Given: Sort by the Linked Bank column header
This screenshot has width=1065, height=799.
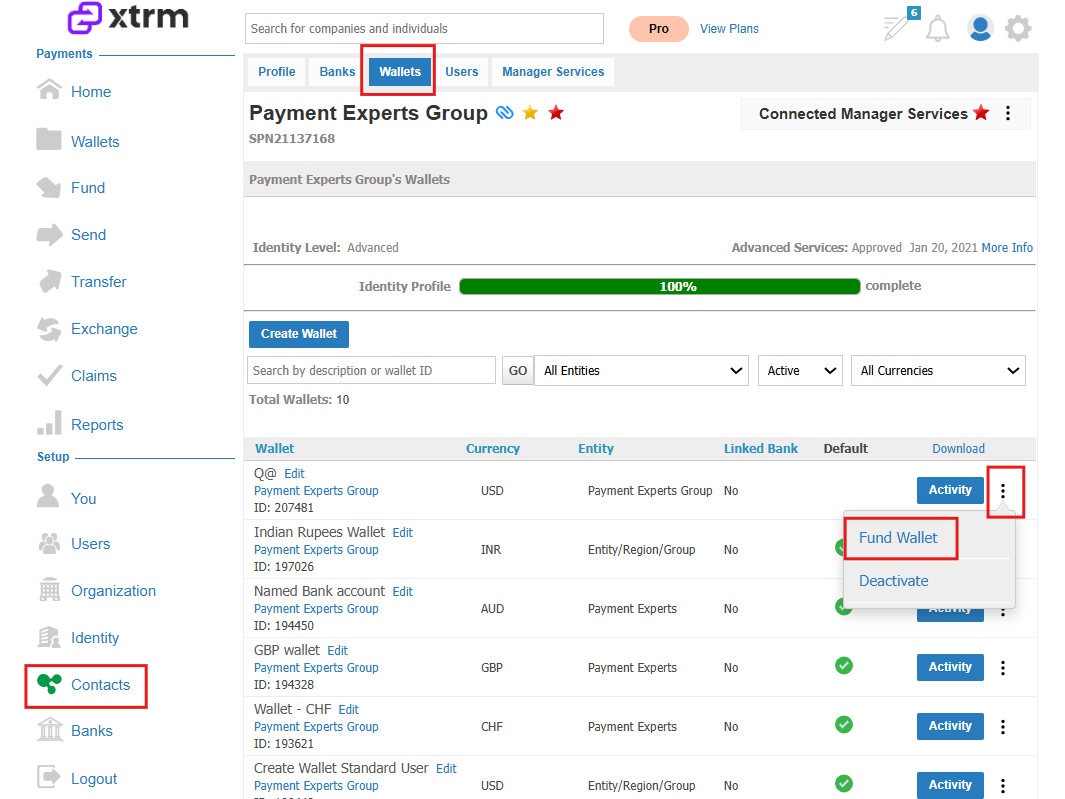Looking at the screenshot, I should pyautogui.click(x=761, y=448).
